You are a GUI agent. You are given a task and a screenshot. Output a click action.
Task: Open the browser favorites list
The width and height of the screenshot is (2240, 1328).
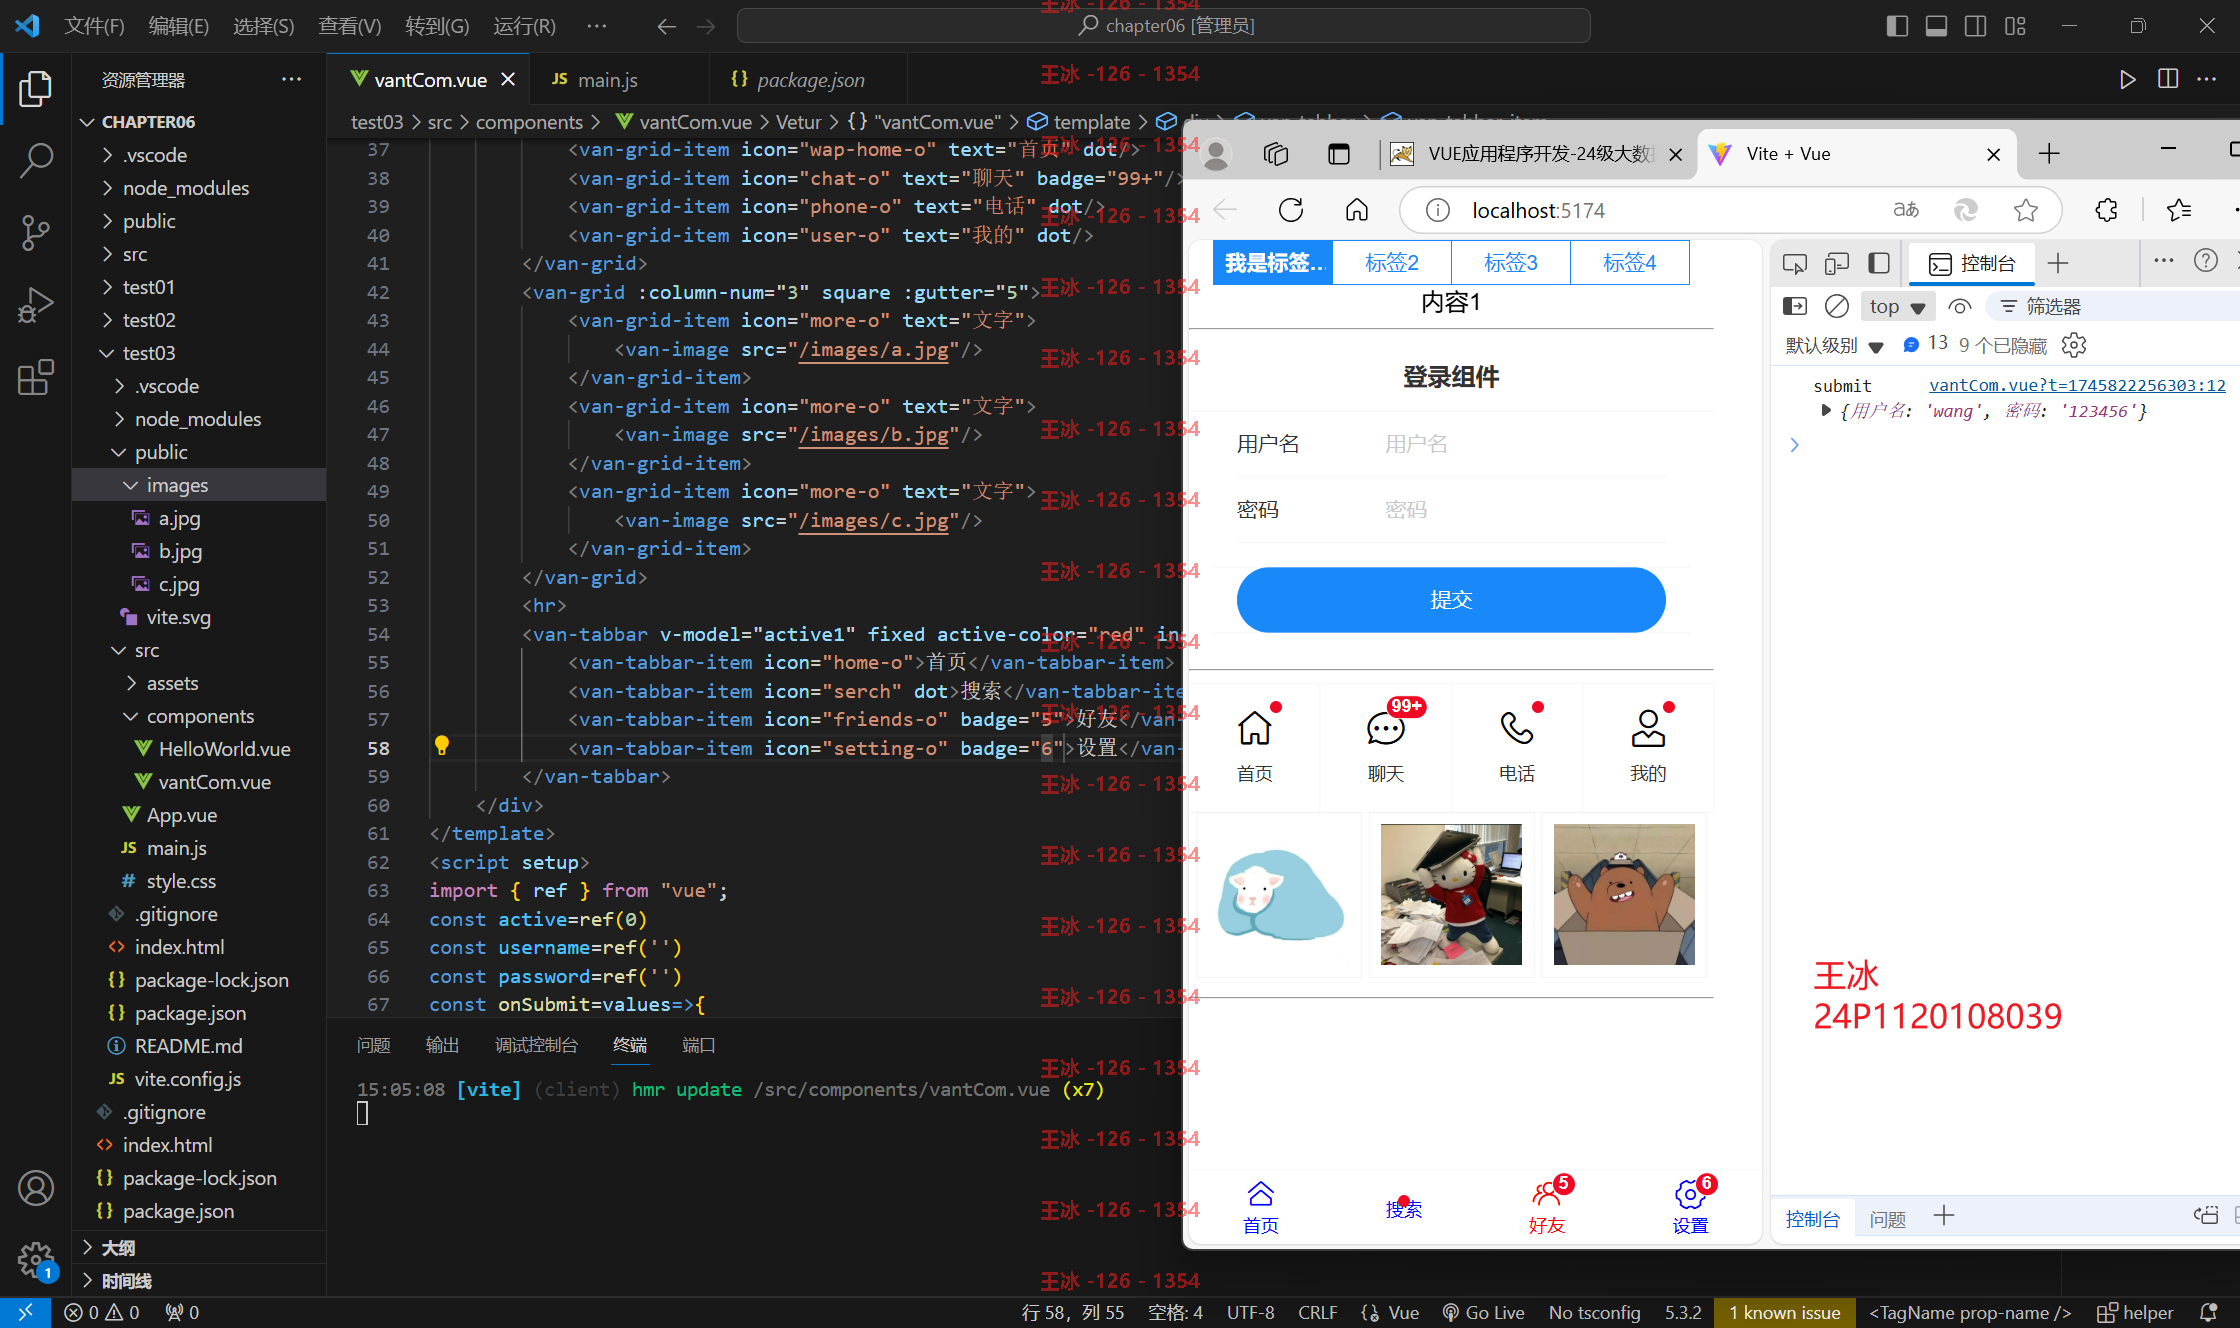(x=2179, y=210)
